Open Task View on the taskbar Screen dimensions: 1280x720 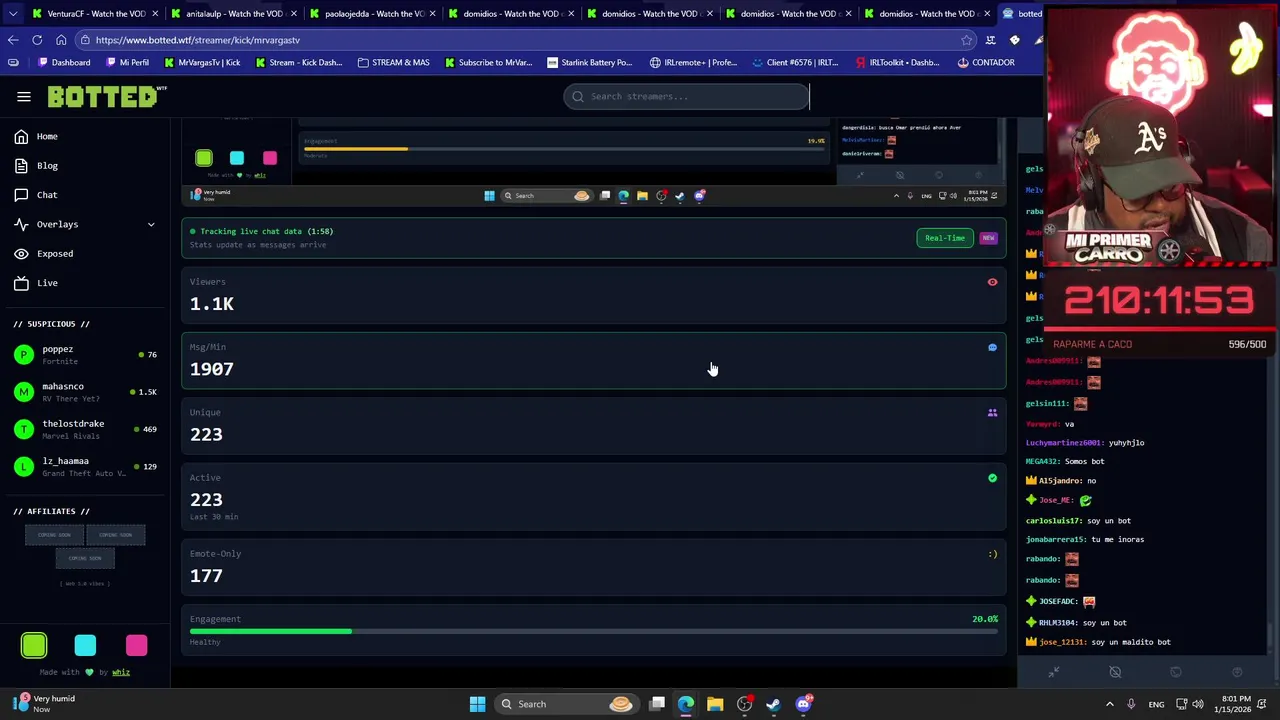657,704
